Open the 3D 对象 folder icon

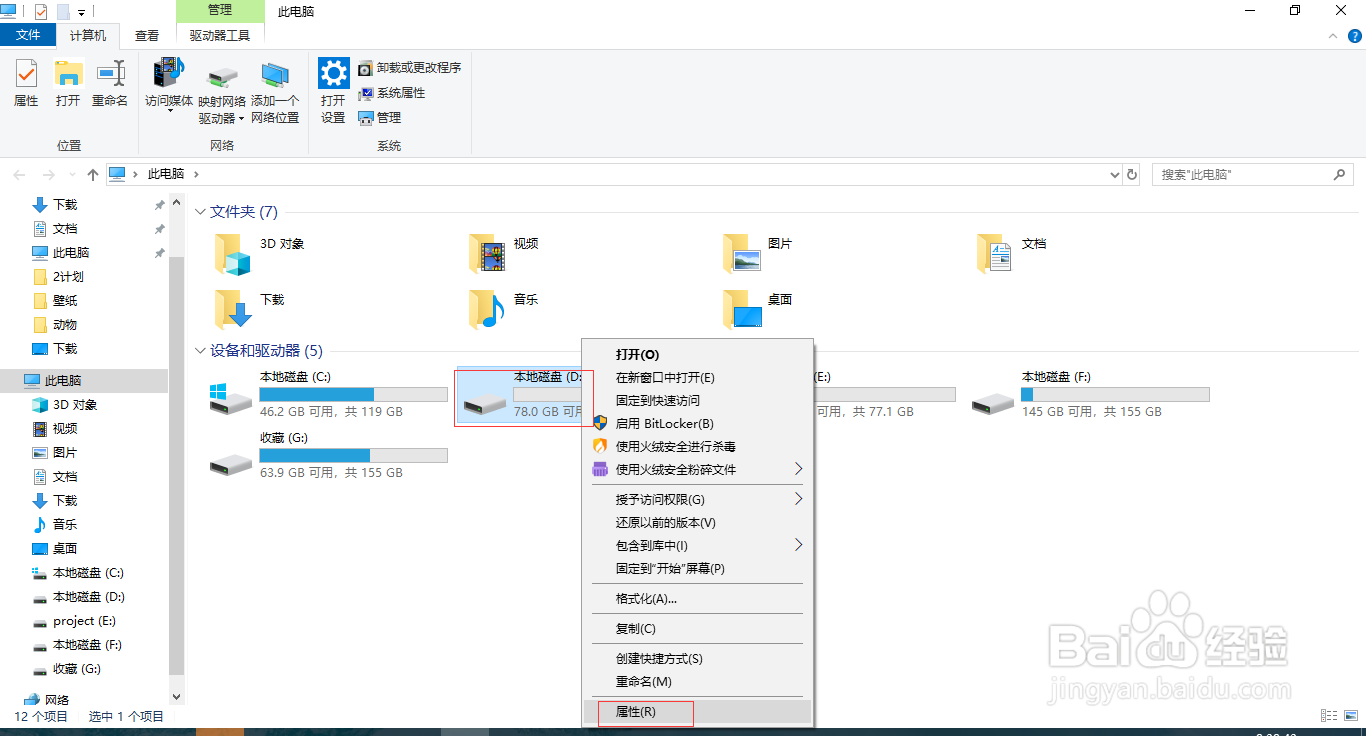click(x=232, y=254)
